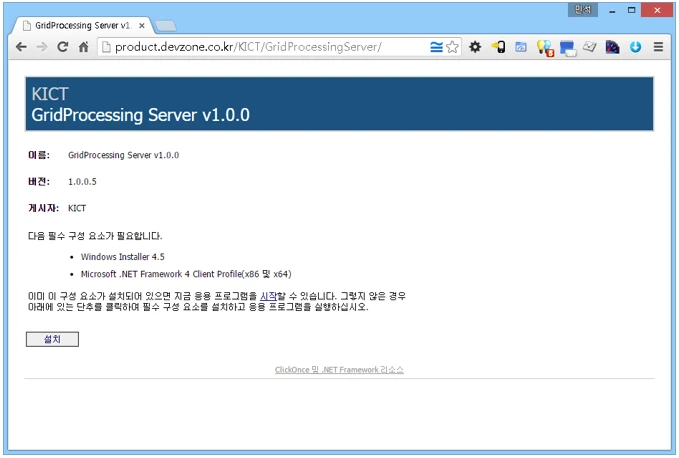Open a new tab
Image resolution: width=679 pixels, height=458 pixels.
click(165, 26)
